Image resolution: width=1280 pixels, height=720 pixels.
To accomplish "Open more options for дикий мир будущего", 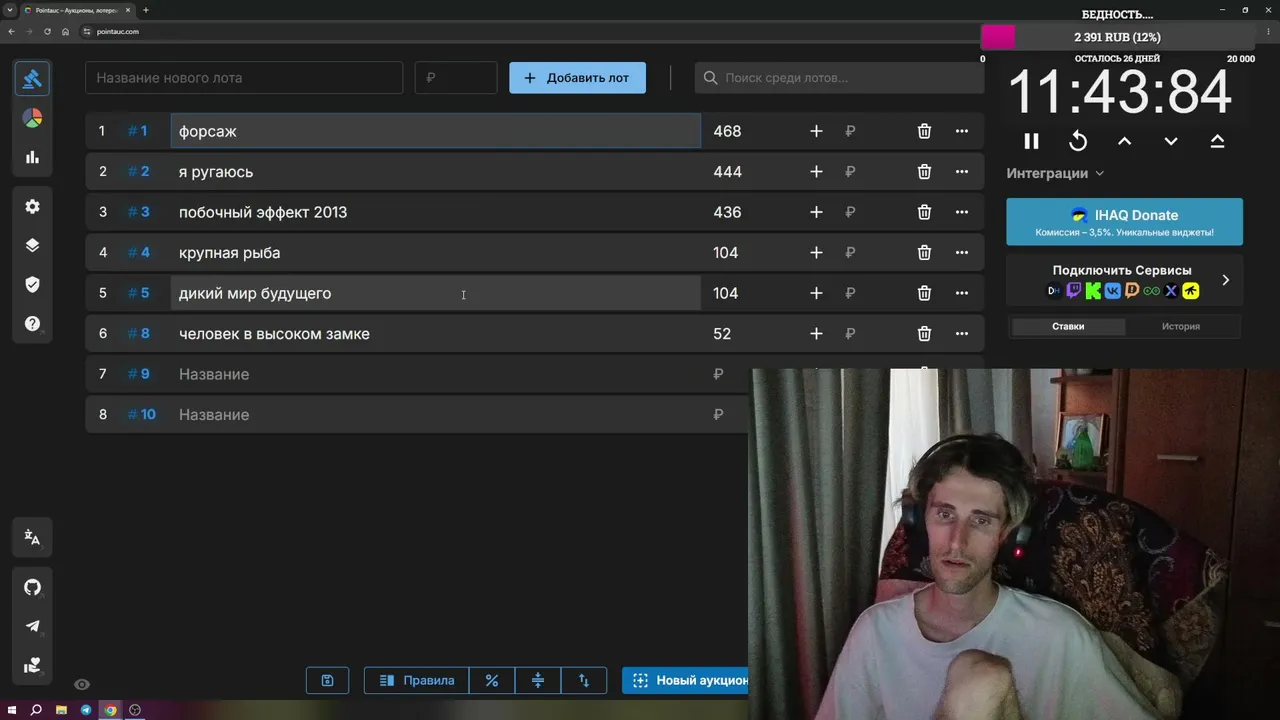I will (x=962, y=293).
